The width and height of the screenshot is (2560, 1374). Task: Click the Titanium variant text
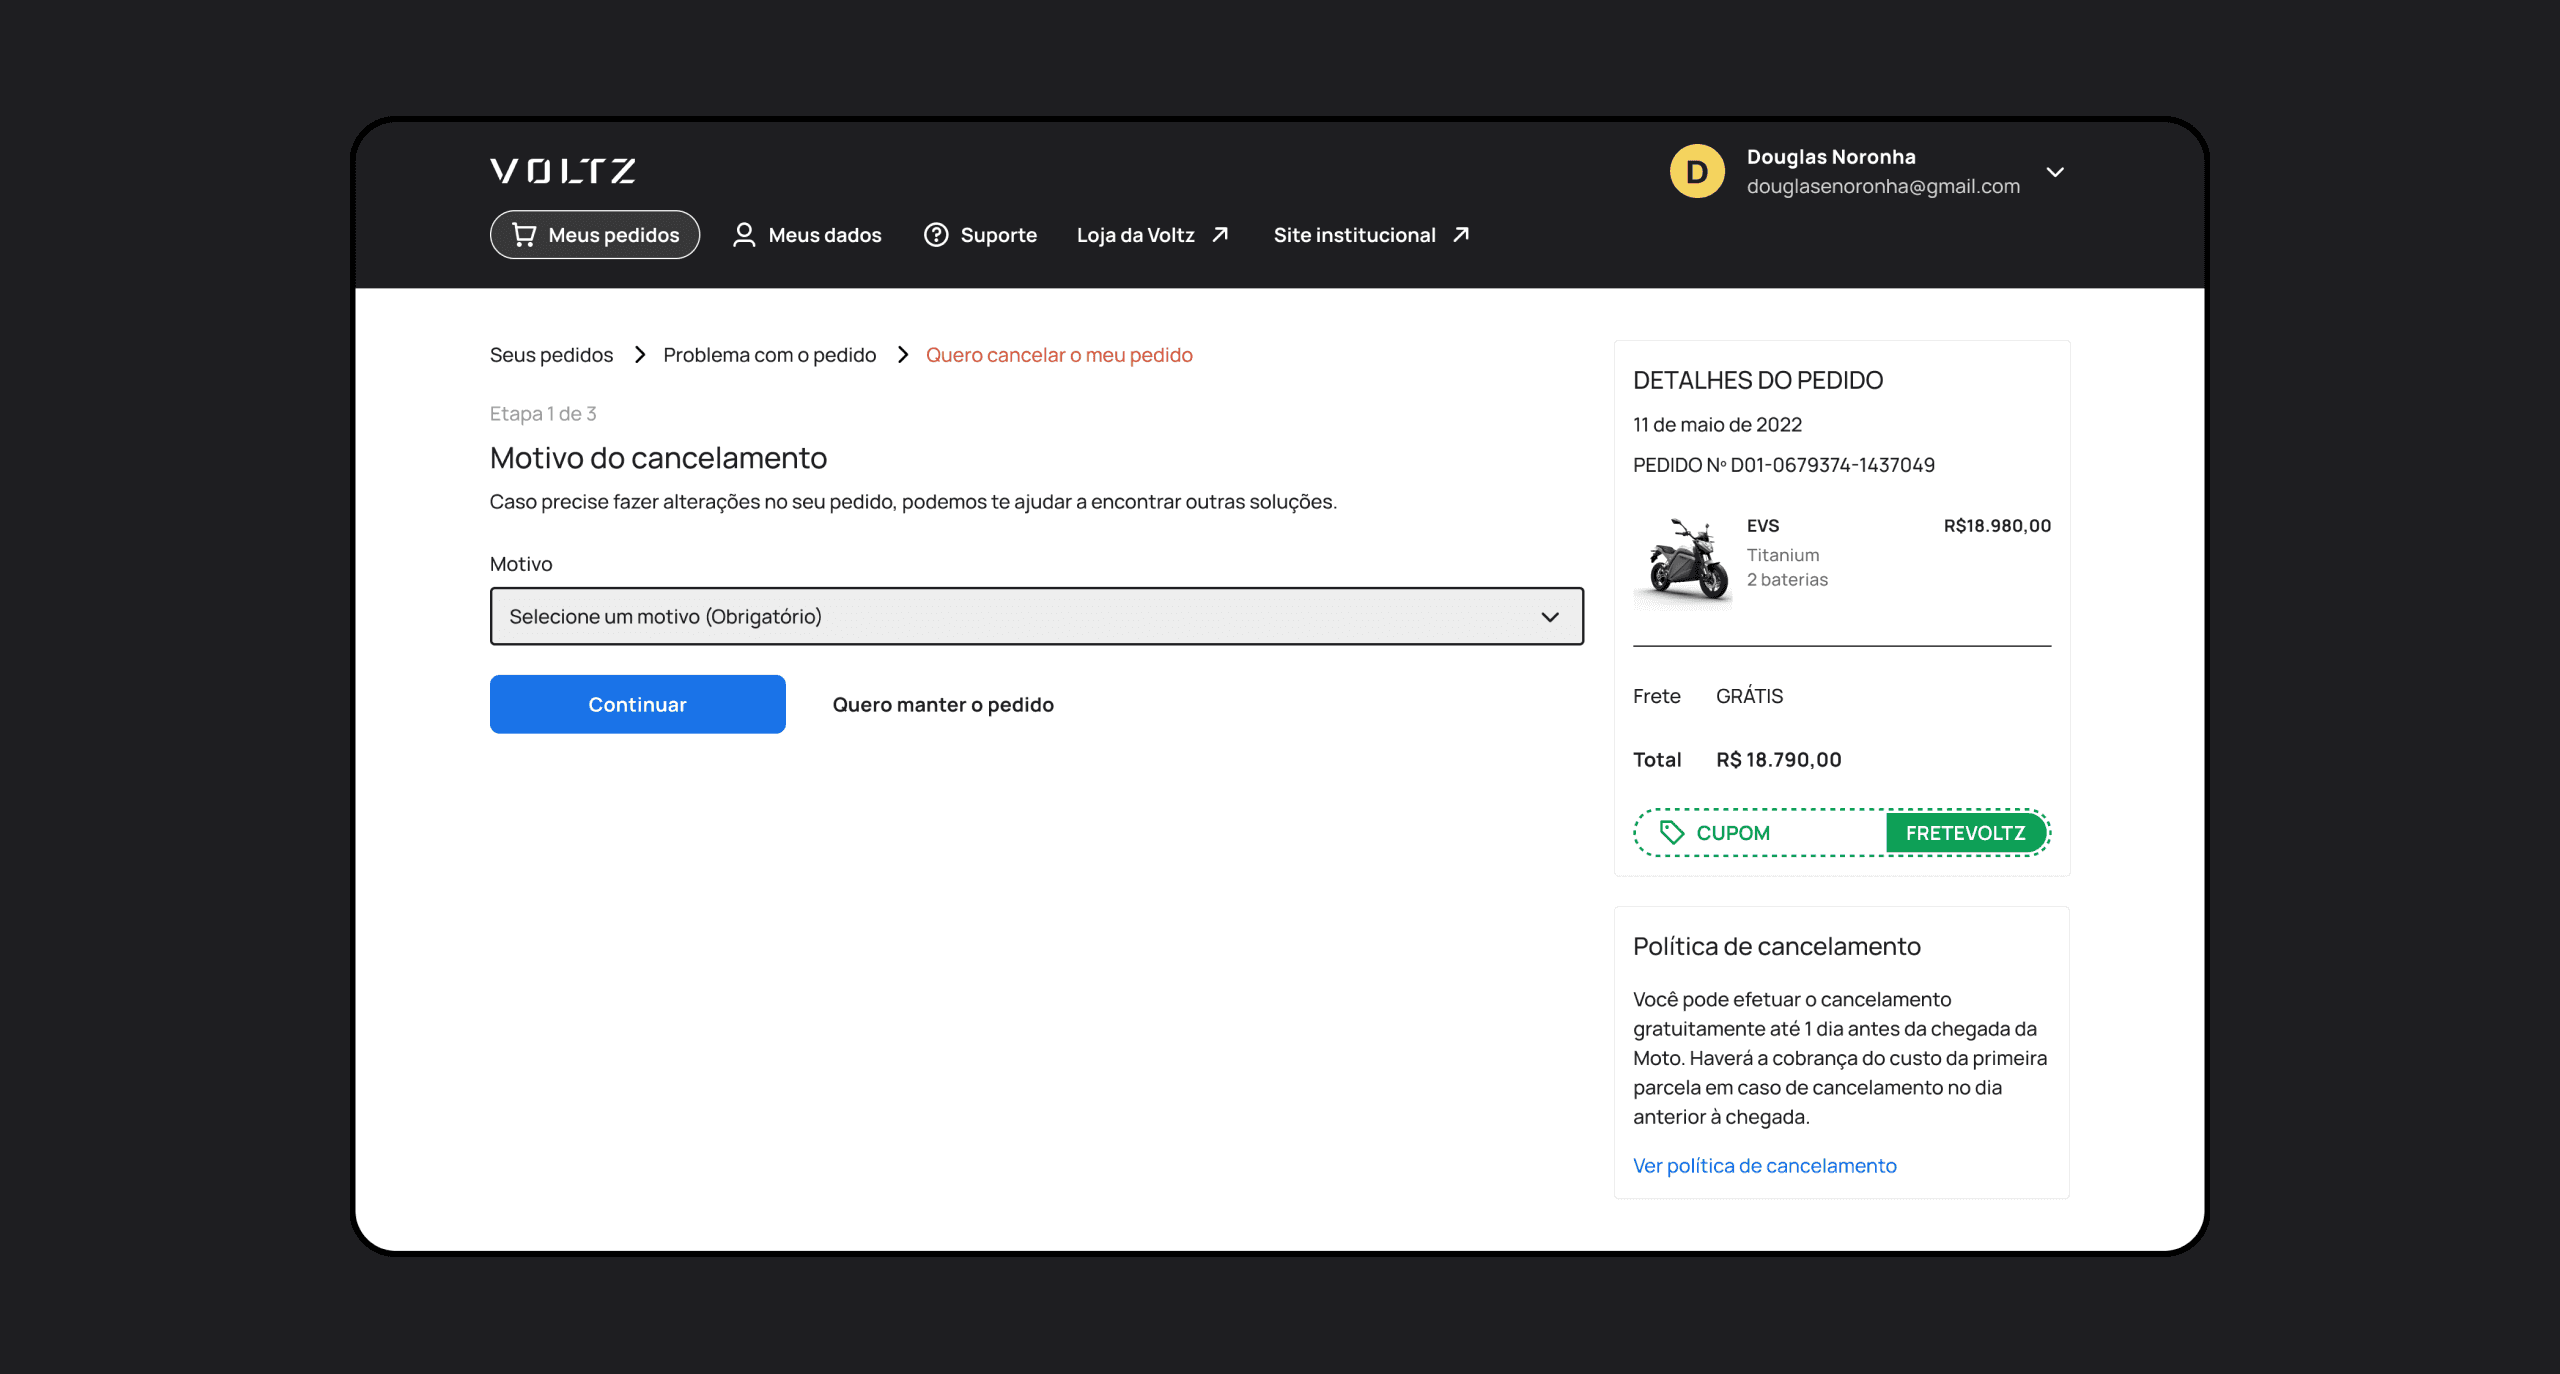[1783, 555]
